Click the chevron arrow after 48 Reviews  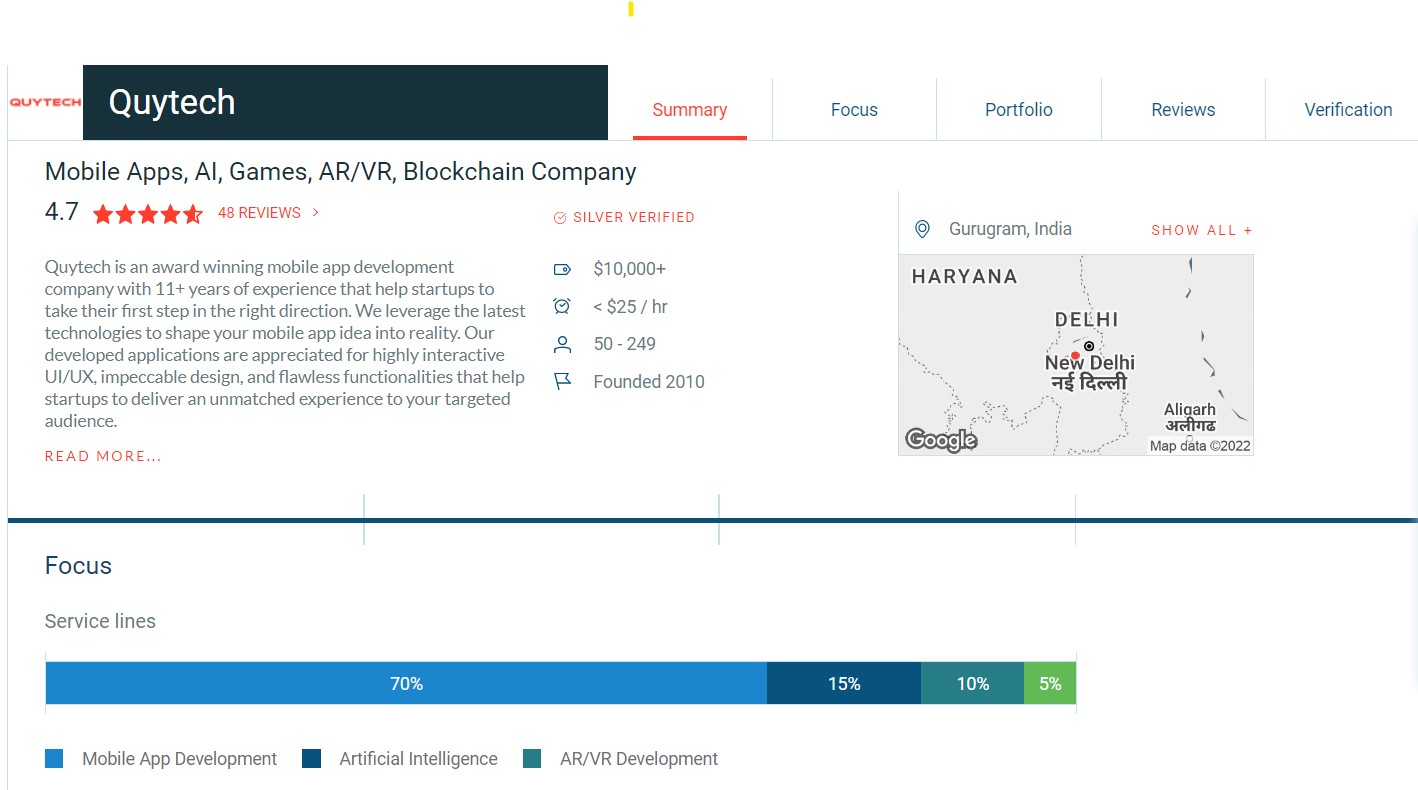click(x=316, y=213)
